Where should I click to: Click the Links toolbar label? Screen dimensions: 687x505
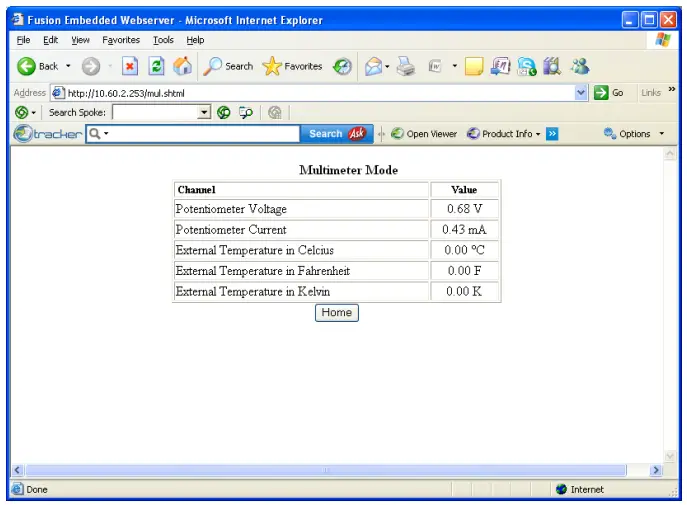coord(651,93)
